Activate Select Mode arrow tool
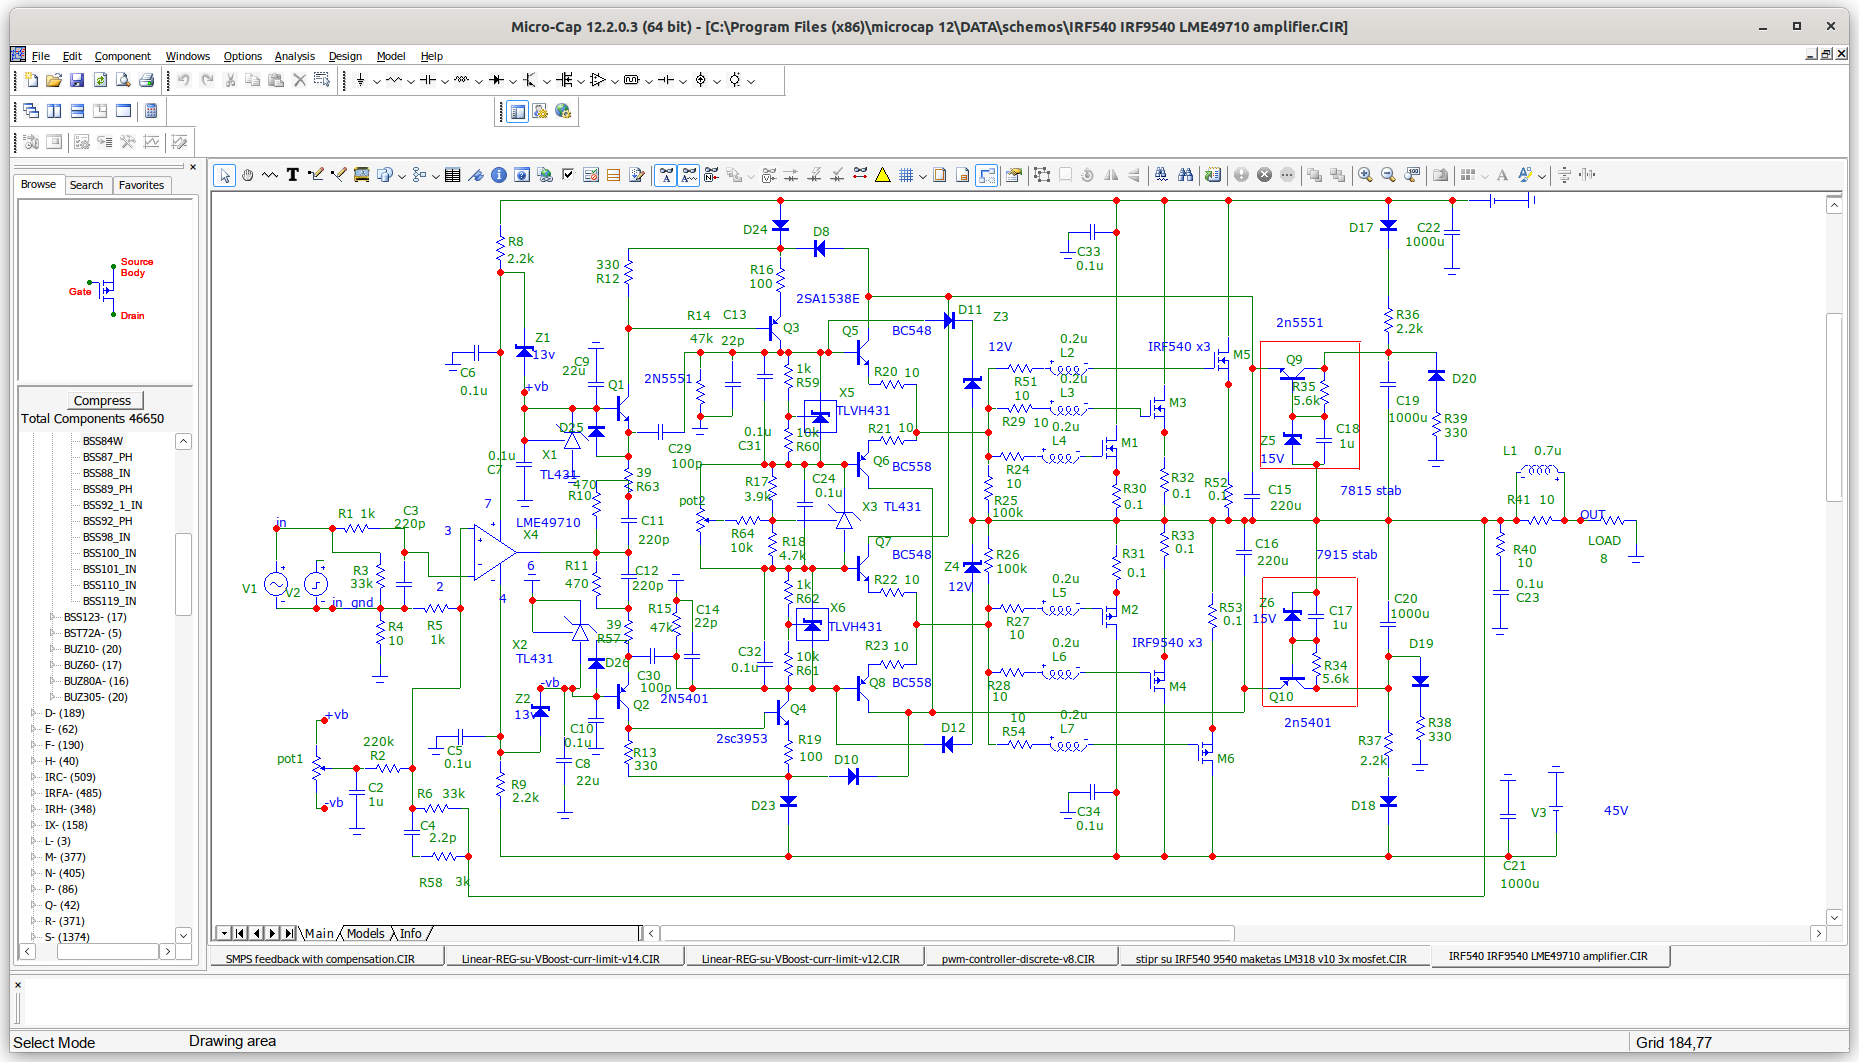Viewport: 1859px width, 1062px height. pyautogui.click(x=225, y=175)
